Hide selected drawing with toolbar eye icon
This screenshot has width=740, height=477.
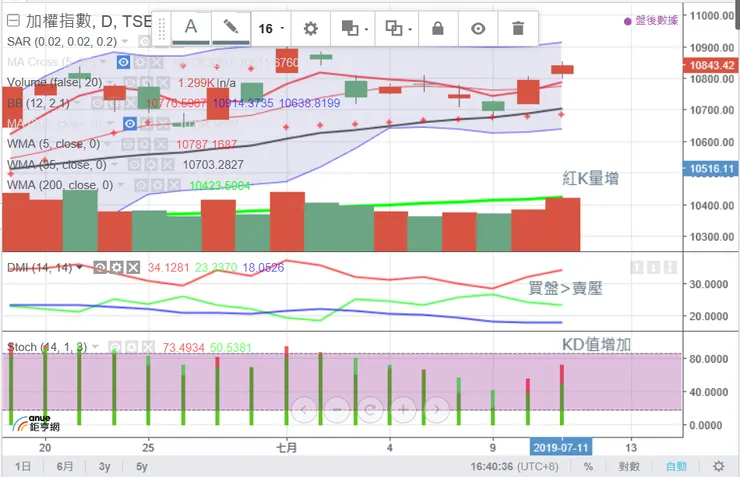(x=478, y=29)
